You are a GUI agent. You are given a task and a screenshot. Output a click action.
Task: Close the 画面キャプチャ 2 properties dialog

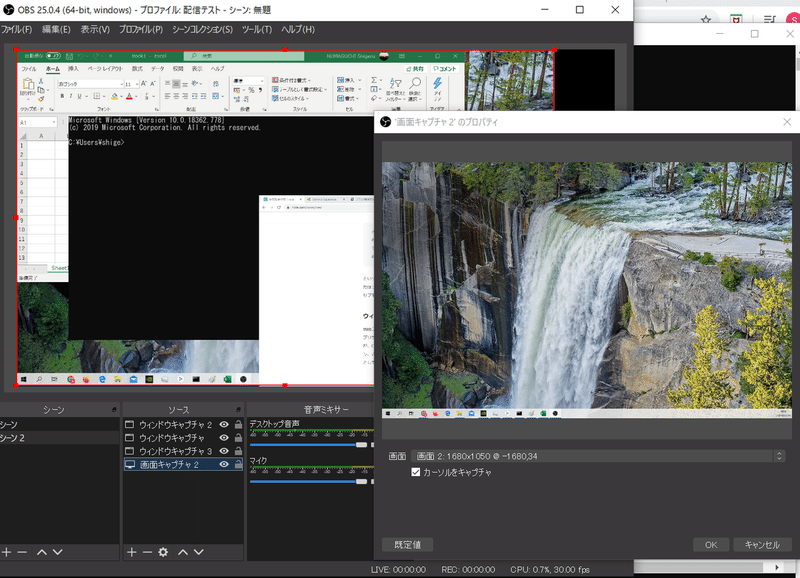pyautogui.click(x=787, y=122)
